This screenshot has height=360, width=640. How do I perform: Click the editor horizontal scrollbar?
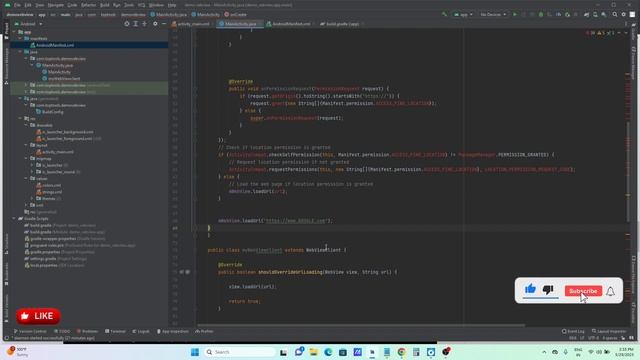(360, 325)
